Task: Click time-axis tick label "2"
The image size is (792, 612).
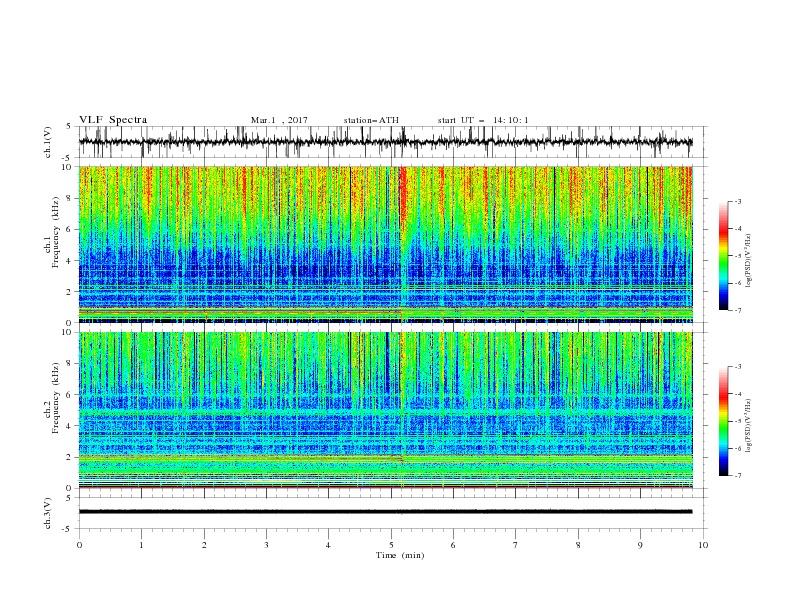Action: [x=204, y=545]
